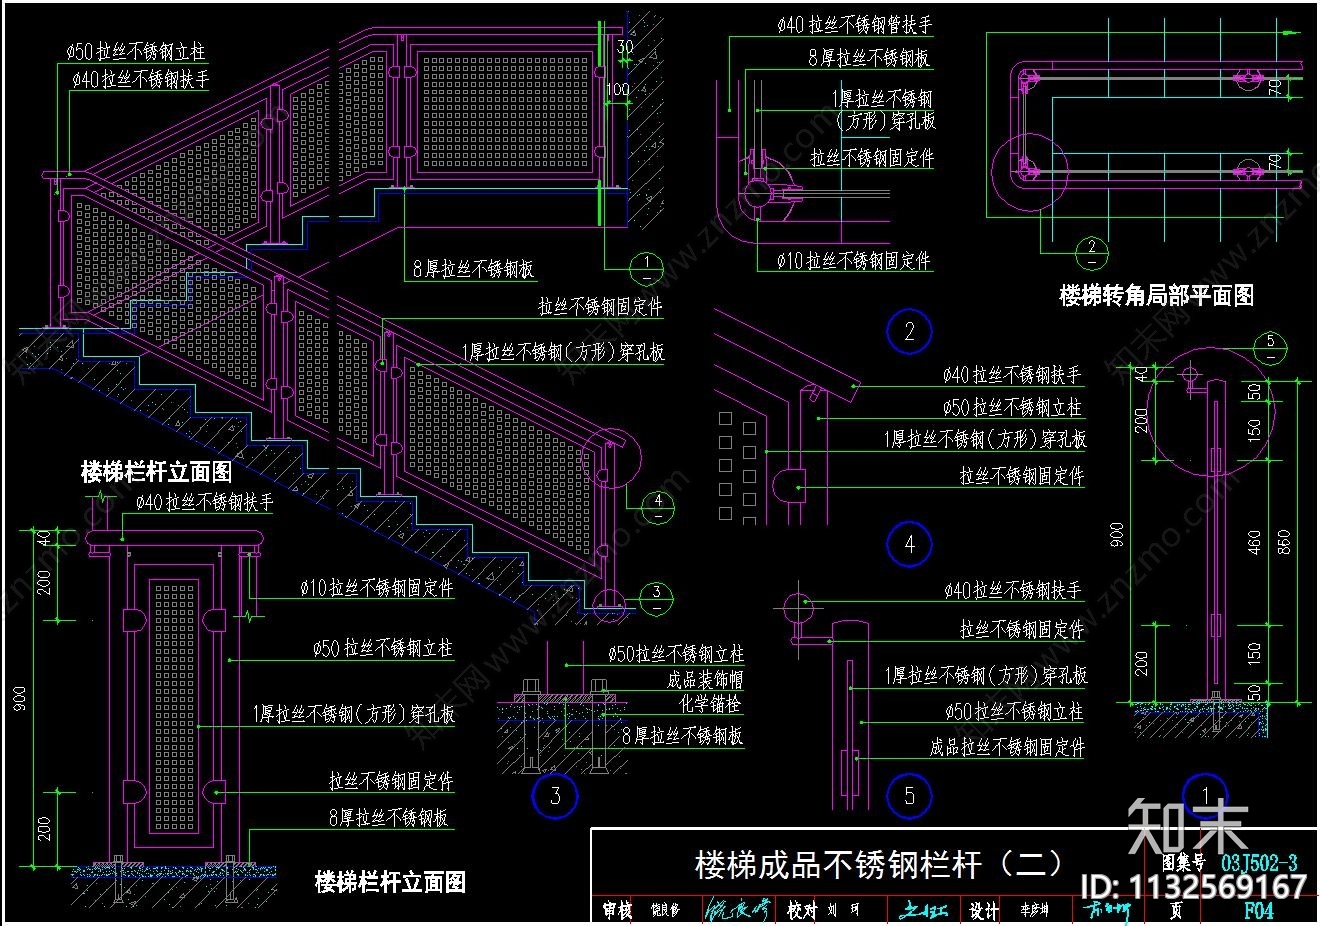Click the 图集号 label in title block
This screenshot has width=1320, height=926.
pyautogui.click(x=1185, y=862)
